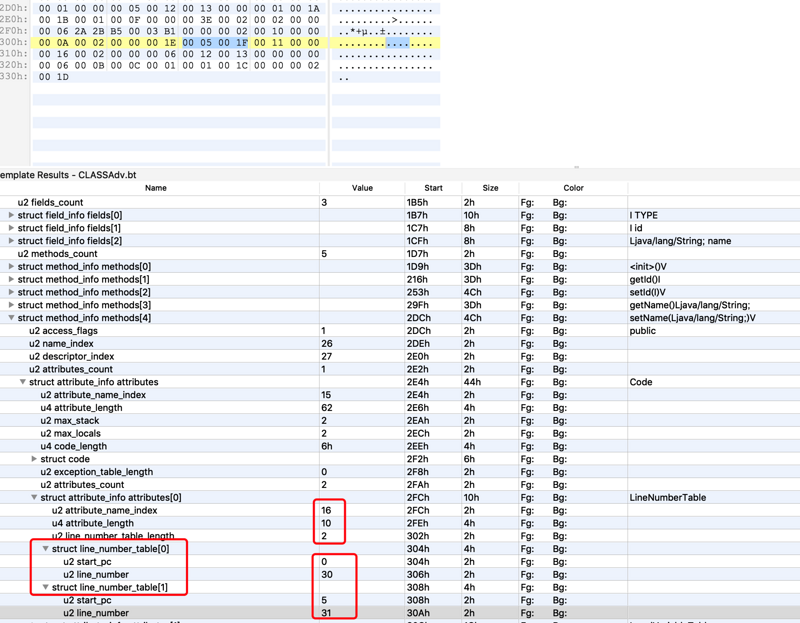
Task: Expand struct method_info methods[1] row
Action: pos(11,279)
